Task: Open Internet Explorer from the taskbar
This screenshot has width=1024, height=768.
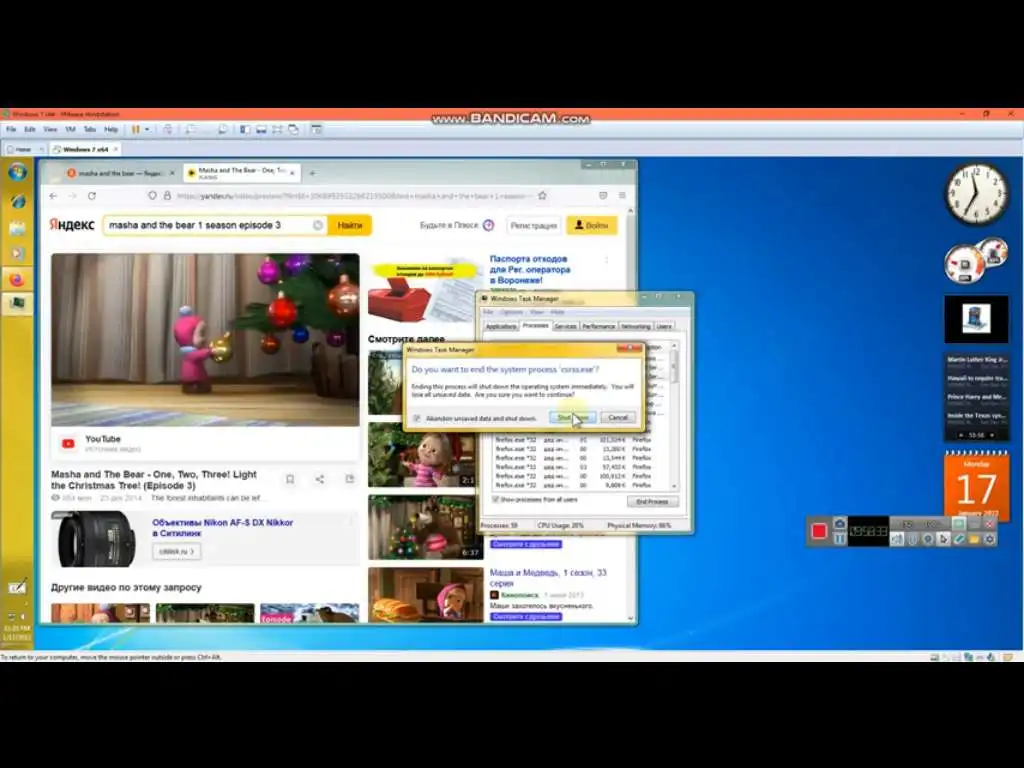Action: [18, 201]
